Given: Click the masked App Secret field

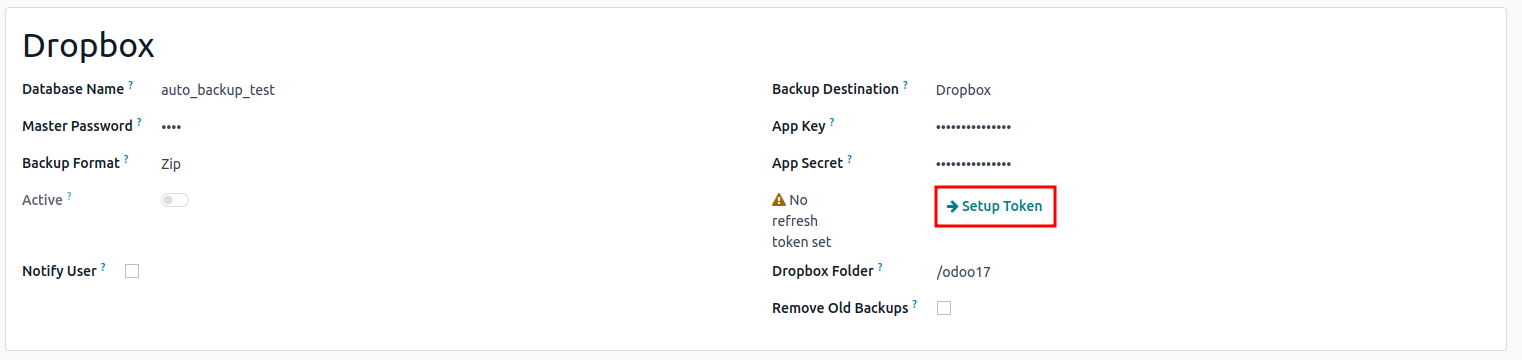Looking at the screenshot, I should click(973, 163).
